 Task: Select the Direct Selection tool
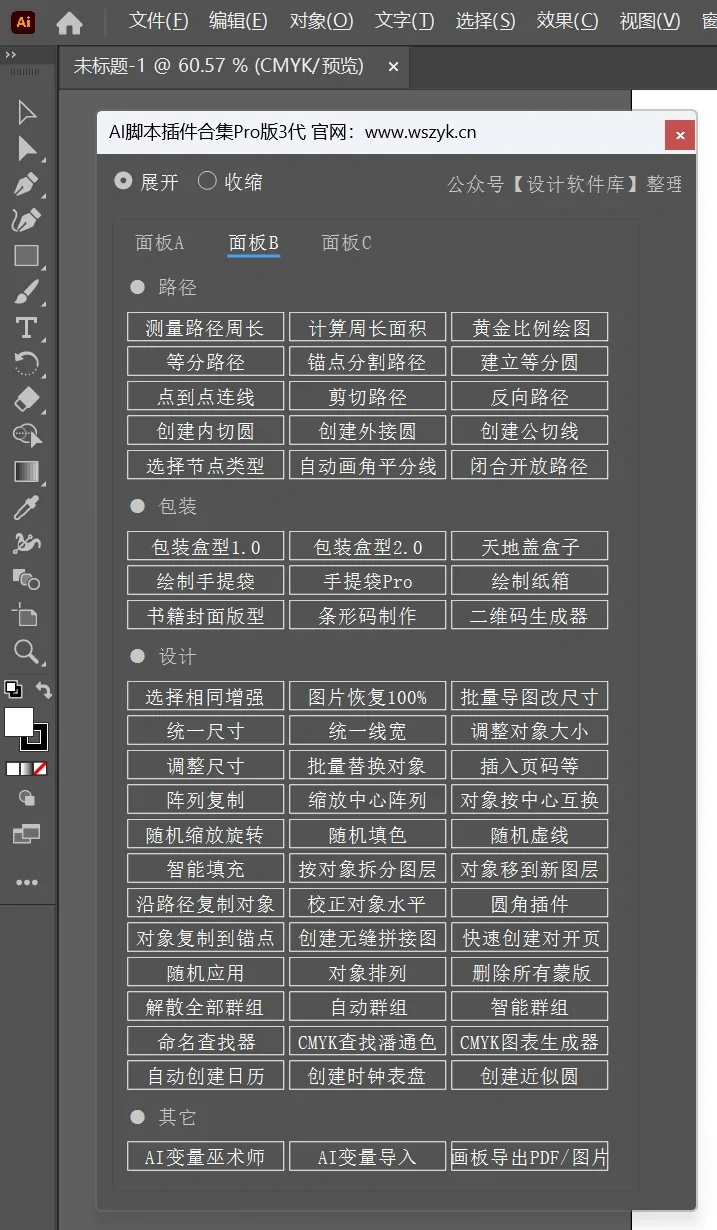click(27, 149)
